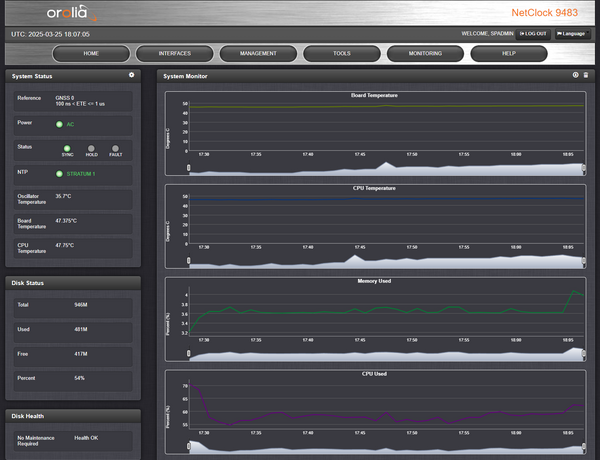Click the green SYNC status light
600x460 pixels.
click(67, 148)
